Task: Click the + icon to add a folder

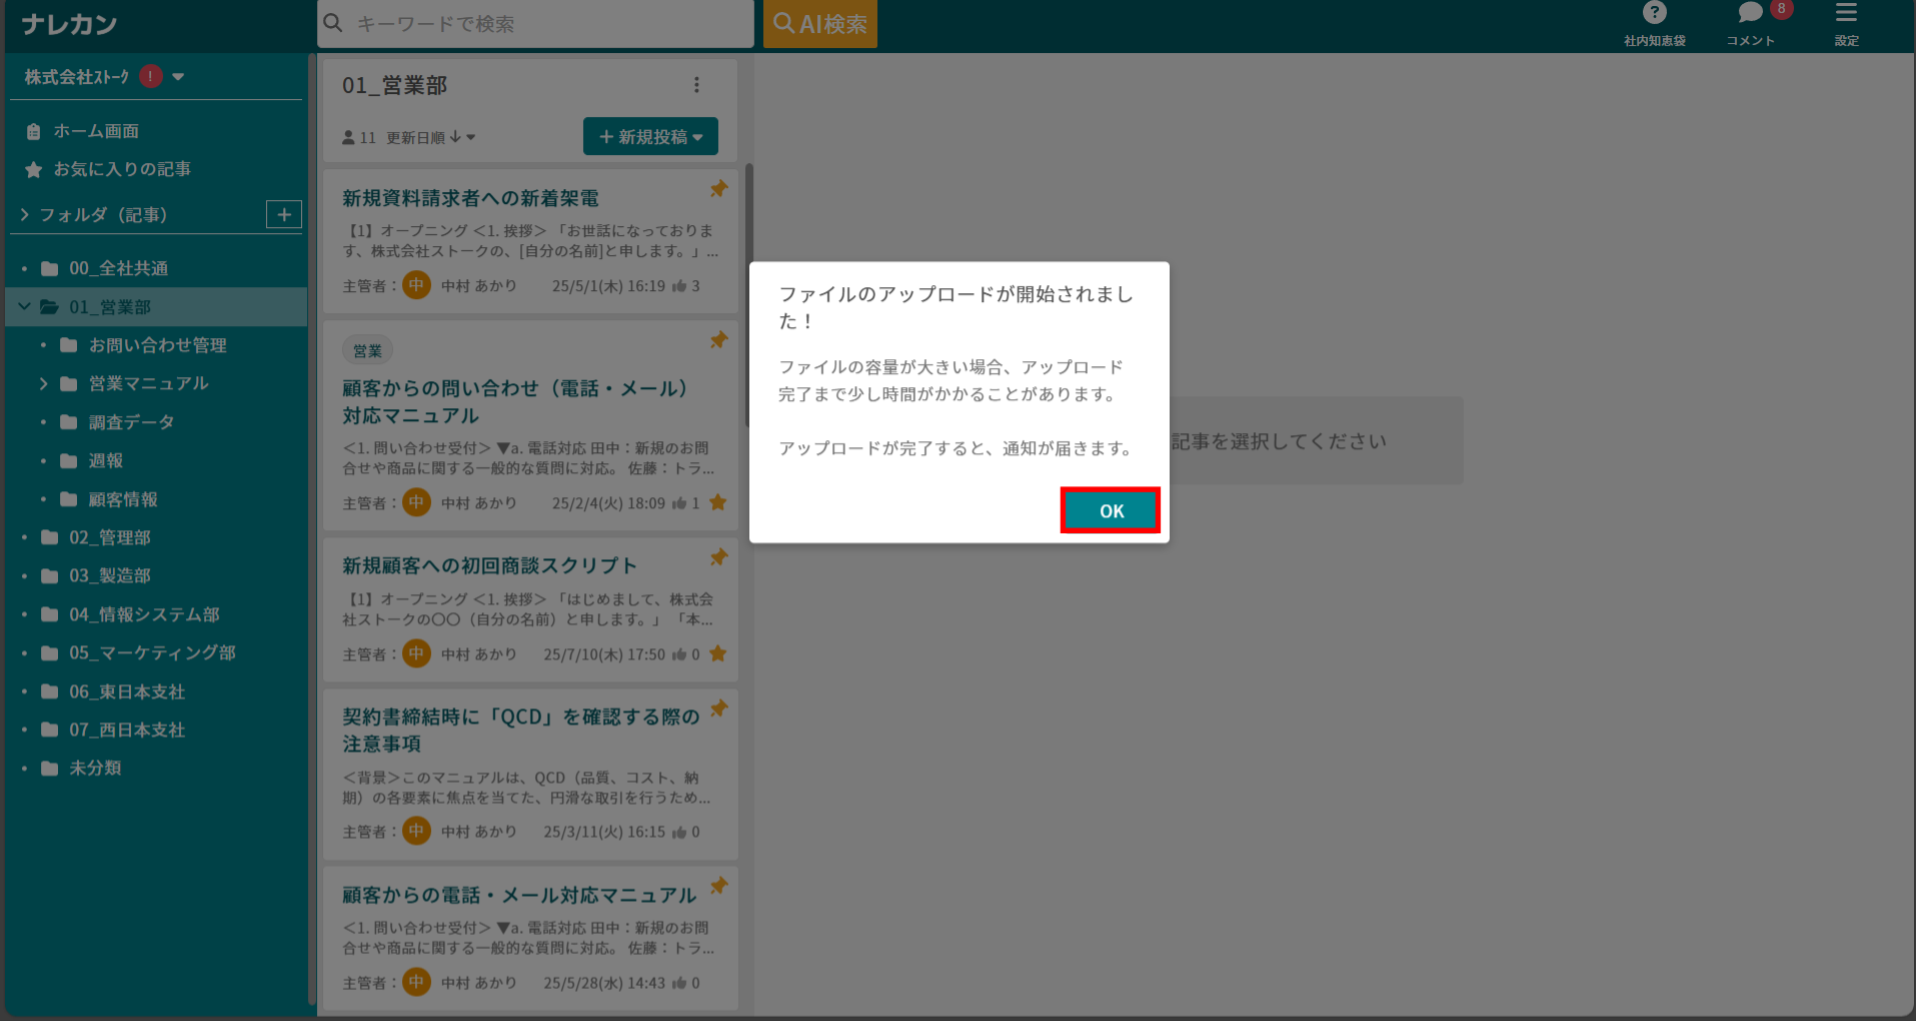Action: [285, 214]
